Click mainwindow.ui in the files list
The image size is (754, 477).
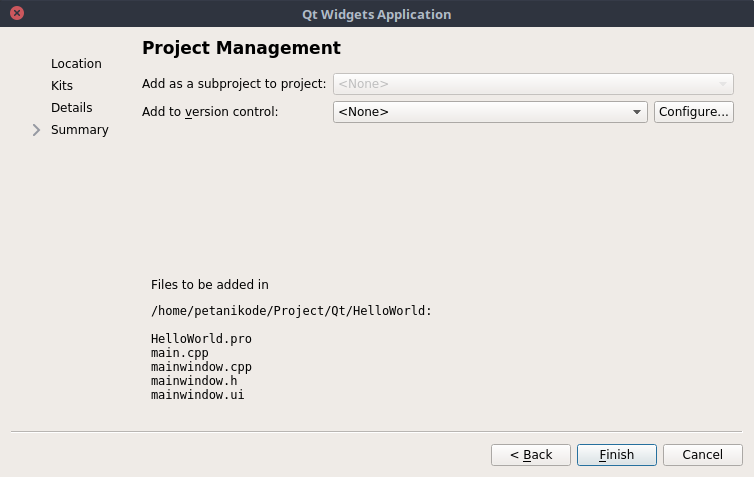click(197, 395)
